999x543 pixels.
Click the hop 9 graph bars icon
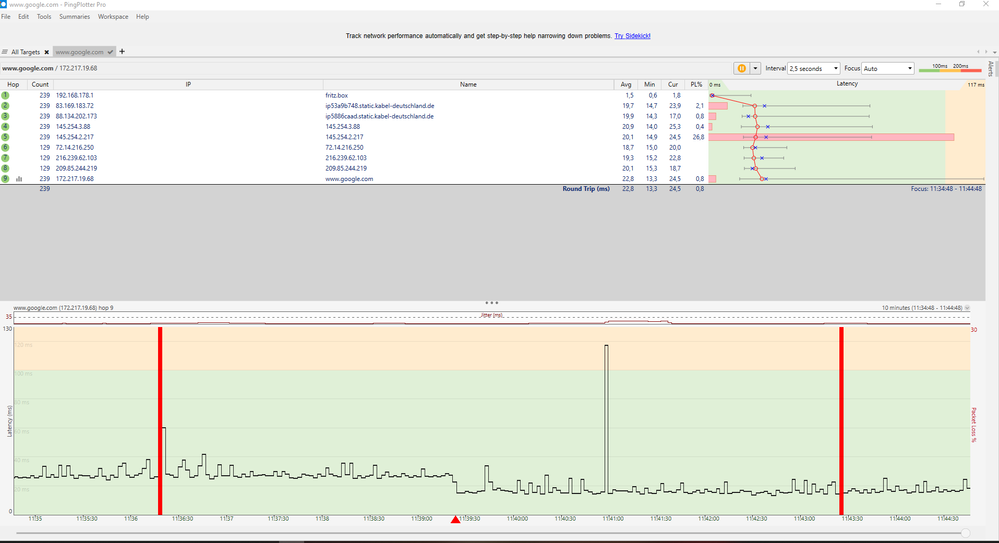pos(19,179)
